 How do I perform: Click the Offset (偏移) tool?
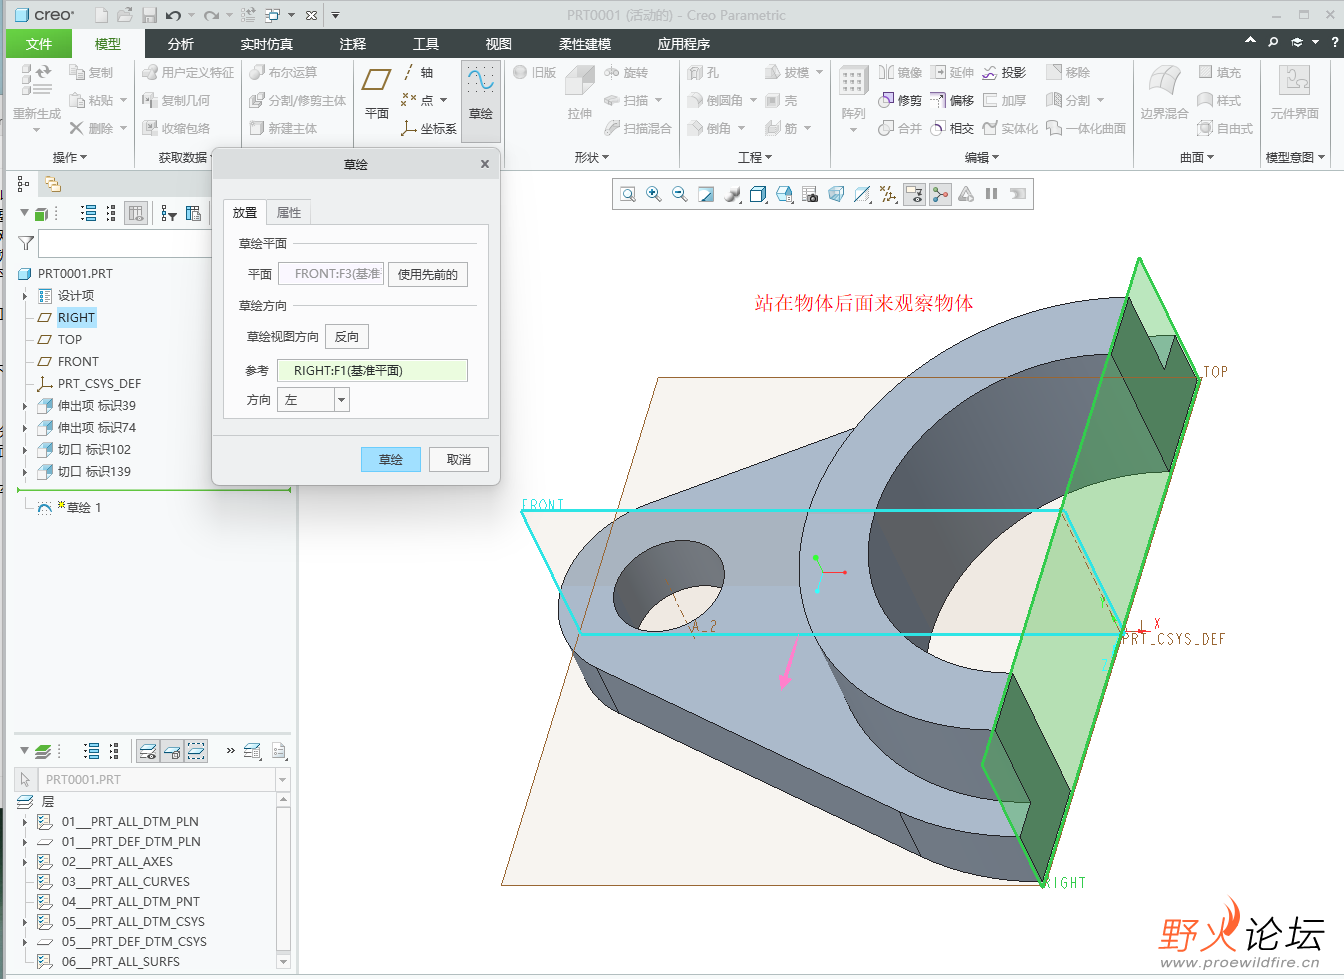point(952,100)
